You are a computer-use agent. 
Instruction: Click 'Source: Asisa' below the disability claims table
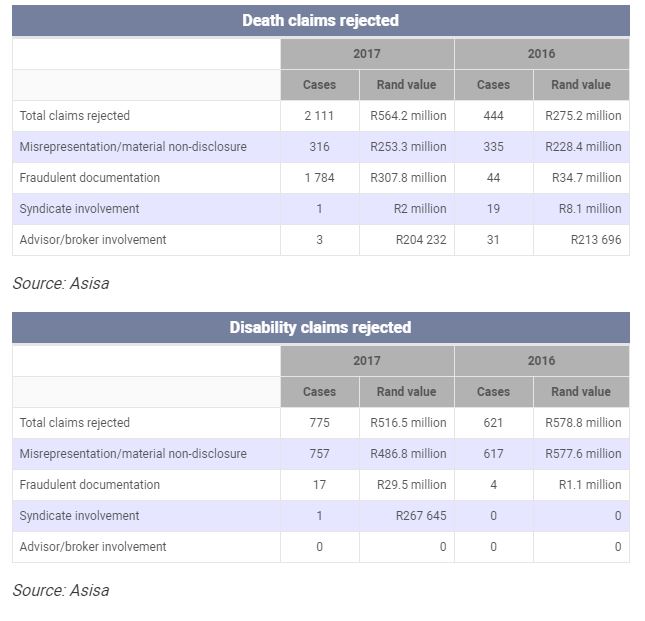pyautogui.click(x=61, y=590)
